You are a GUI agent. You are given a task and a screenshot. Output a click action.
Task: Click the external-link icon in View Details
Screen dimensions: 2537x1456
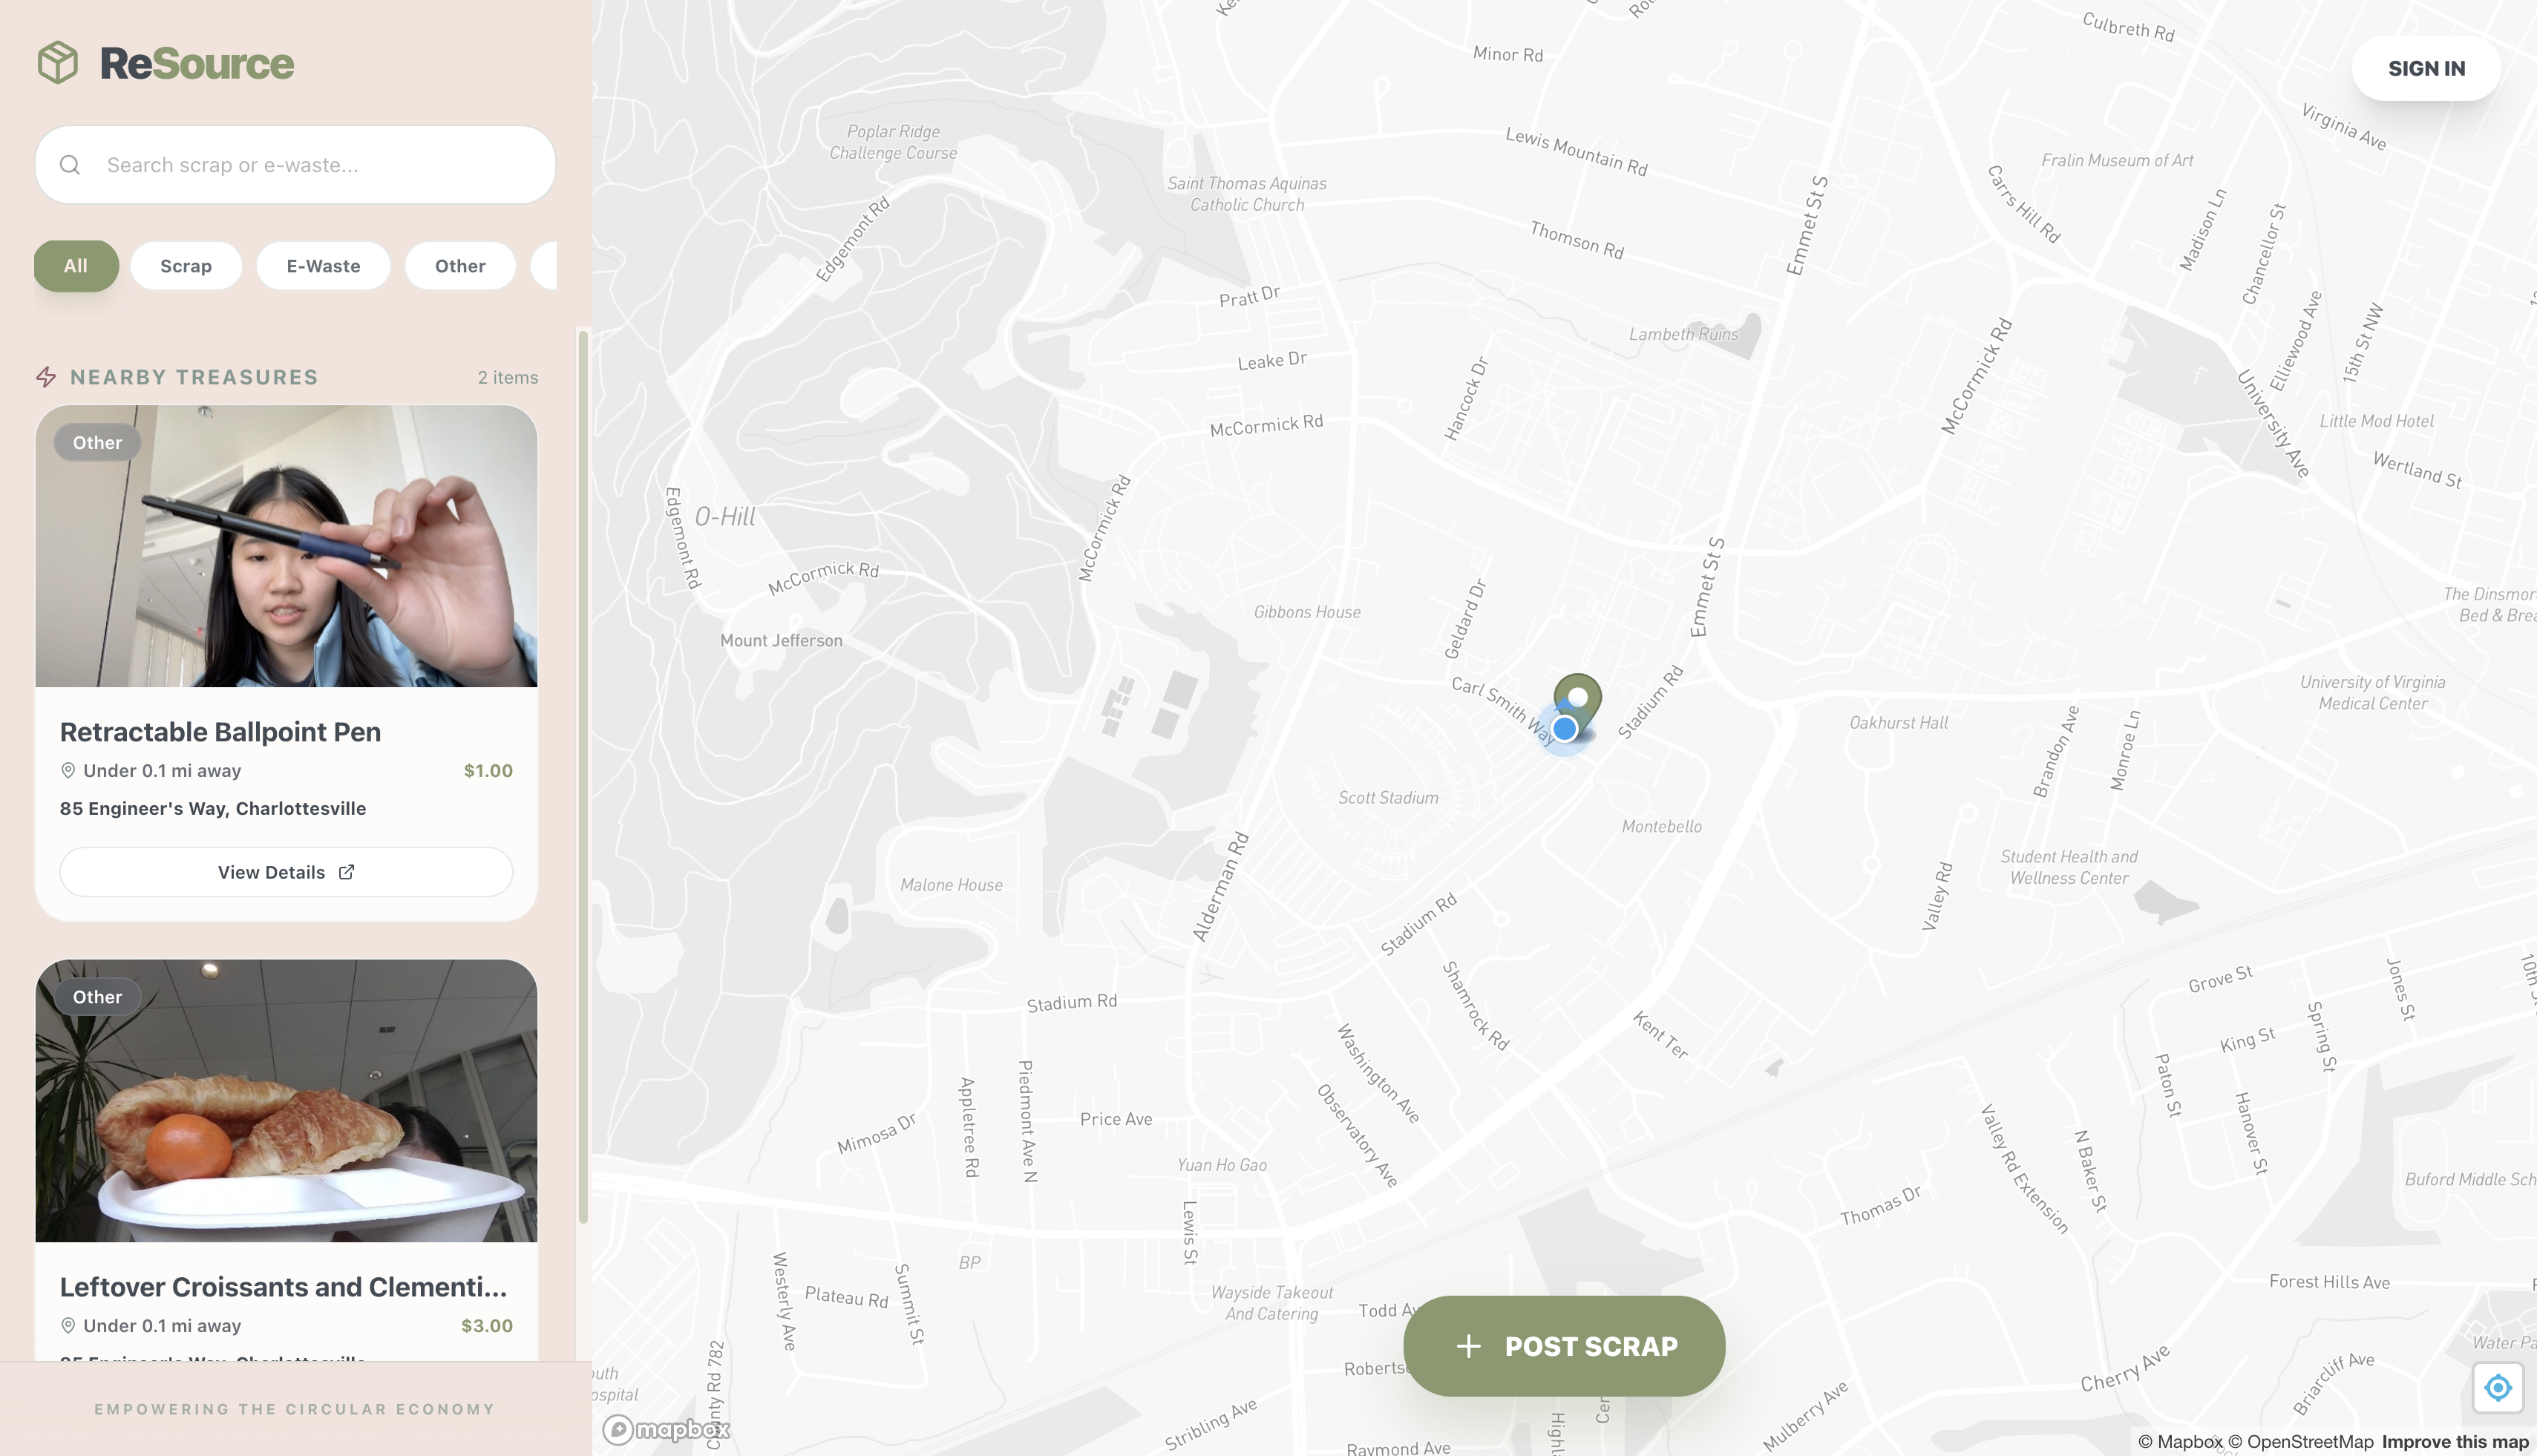[346, 872]
